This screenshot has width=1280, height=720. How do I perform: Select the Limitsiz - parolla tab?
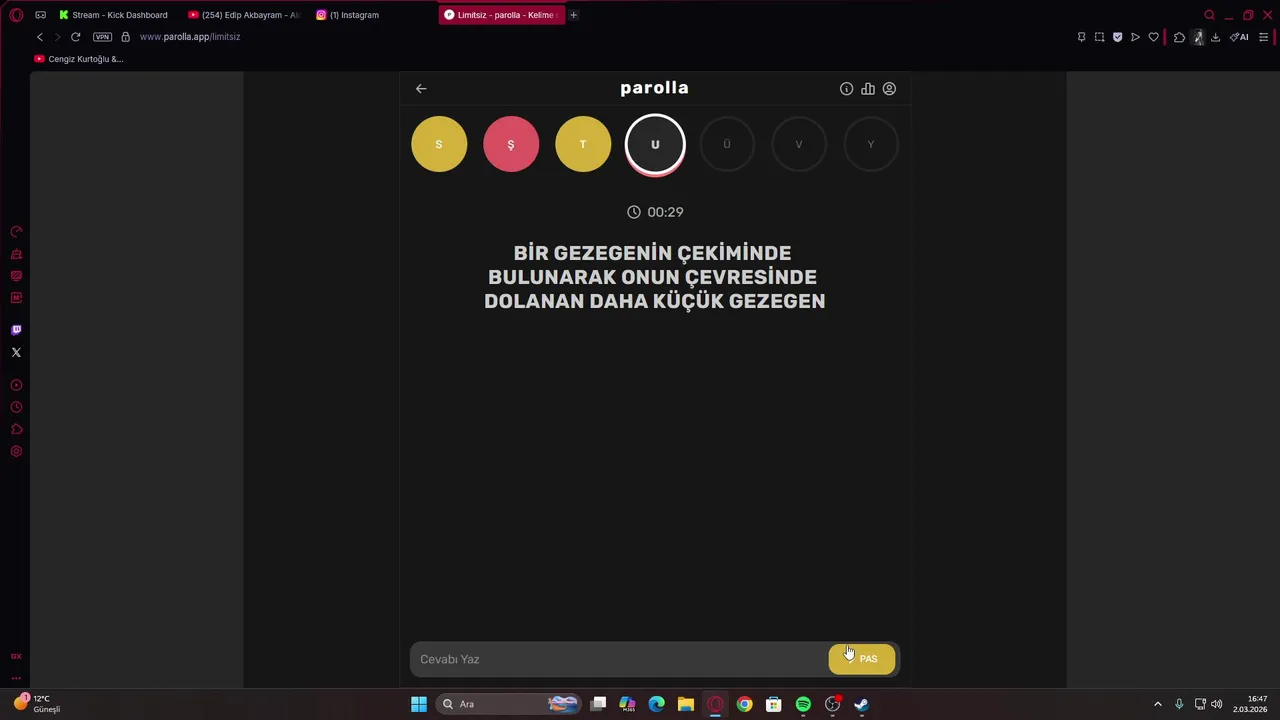coord(501,15)
